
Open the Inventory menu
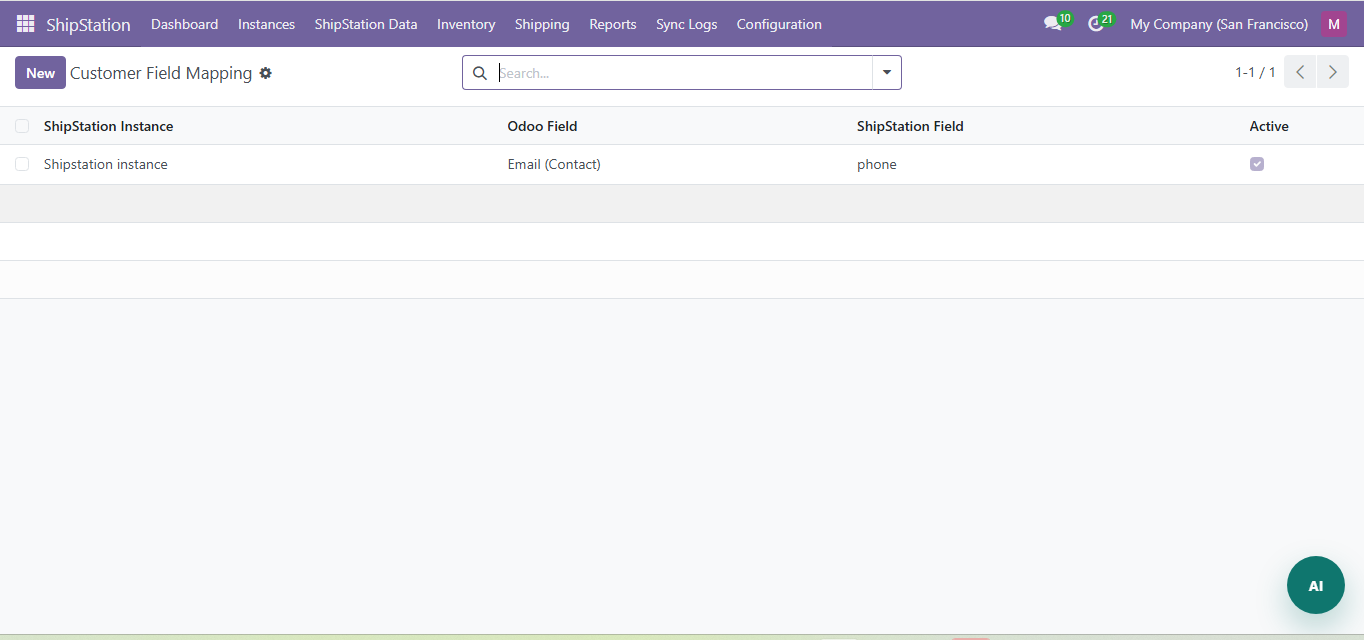pyautogui.click(x=466, y=24)
